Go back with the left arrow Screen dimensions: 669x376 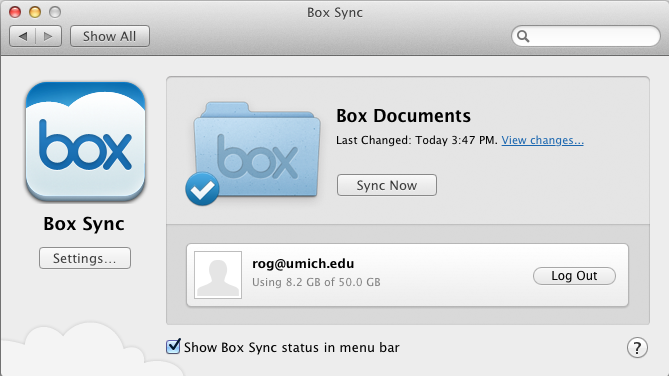pos(23,36)
